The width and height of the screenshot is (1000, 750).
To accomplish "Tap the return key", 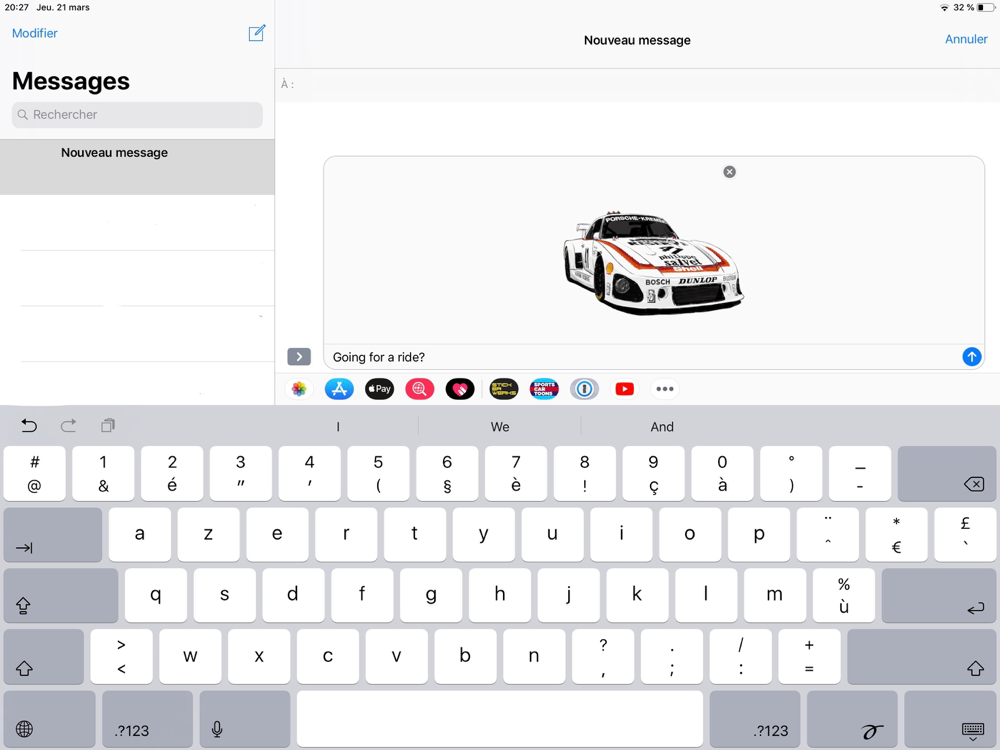I will point(939,595).
